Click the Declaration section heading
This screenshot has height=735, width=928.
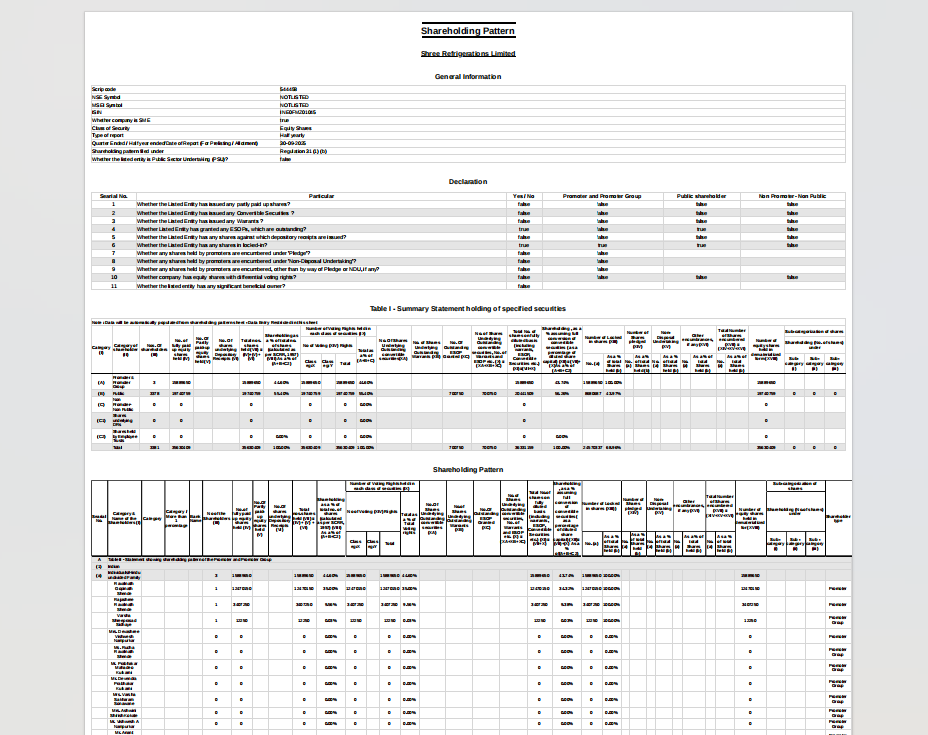click(468, 182)
